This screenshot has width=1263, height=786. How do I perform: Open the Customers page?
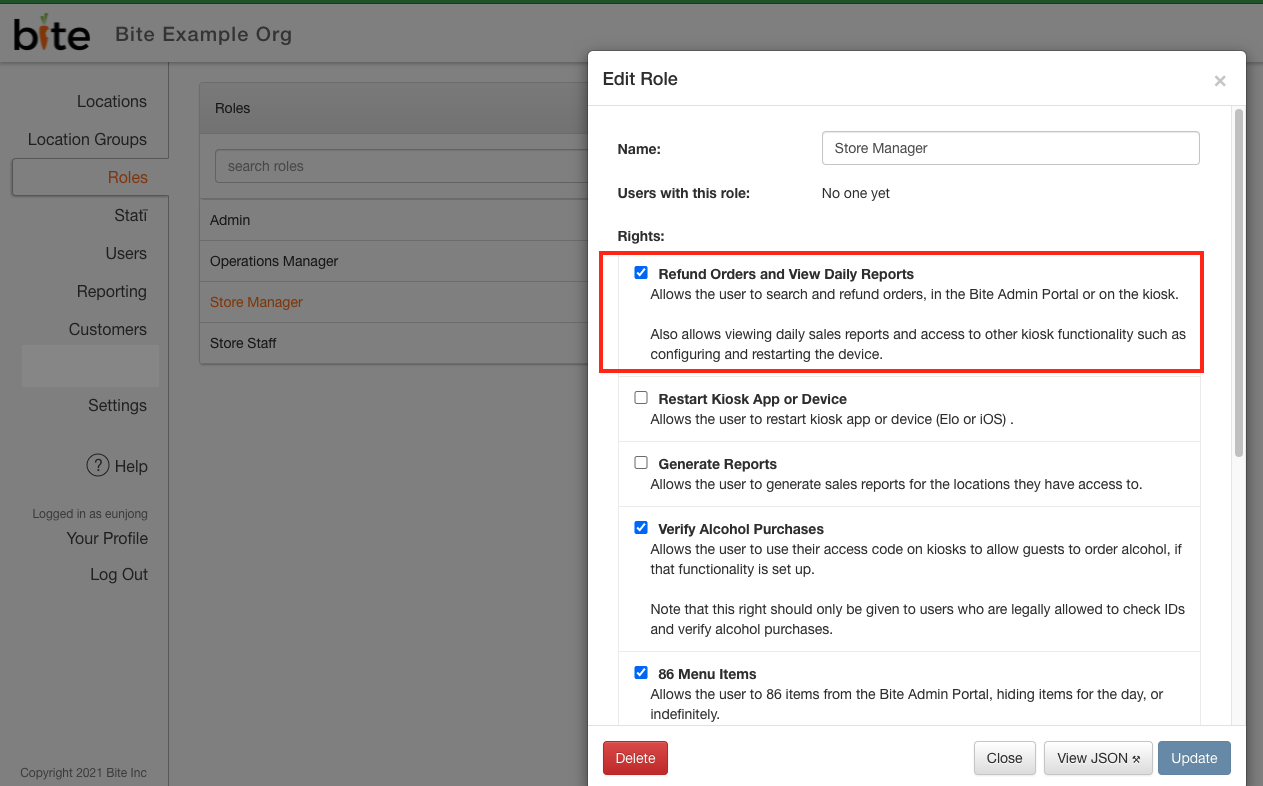pos(108,329)
